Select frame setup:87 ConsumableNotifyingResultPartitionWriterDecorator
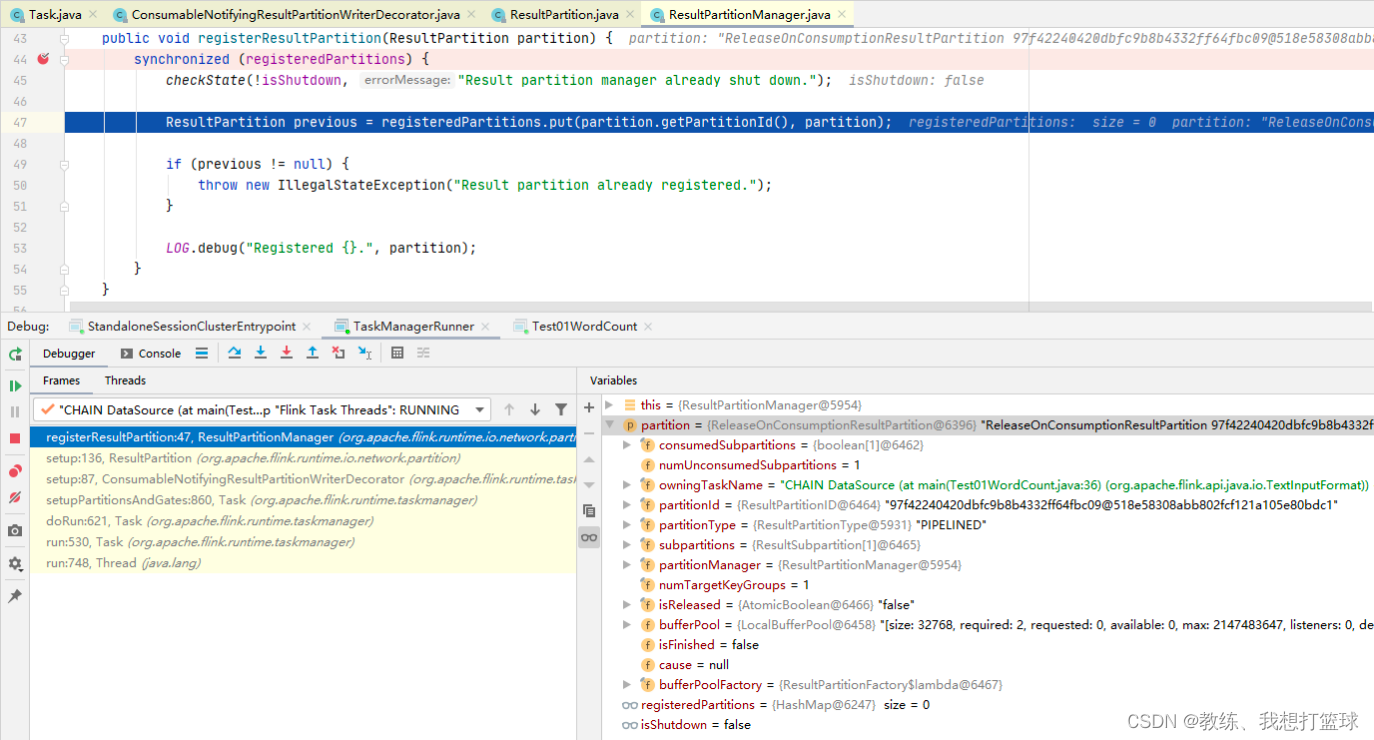Viewport: 1374px width, 740px height. click(x=303, y=479)
